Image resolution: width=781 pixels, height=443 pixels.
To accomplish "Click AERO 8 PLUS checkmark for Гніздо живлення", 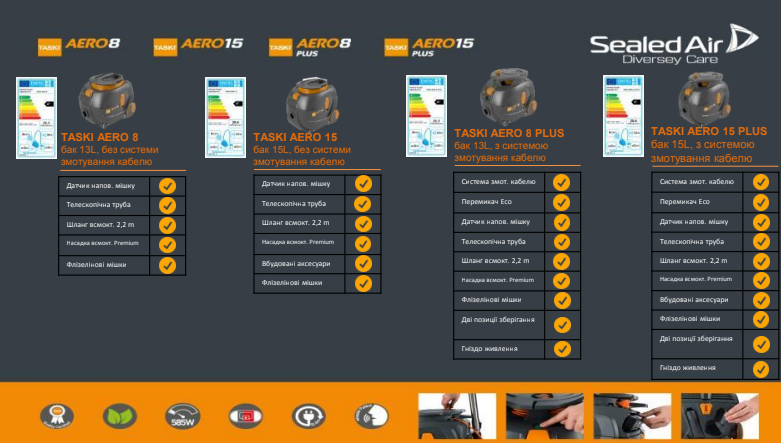I will [x=562, y=349].
